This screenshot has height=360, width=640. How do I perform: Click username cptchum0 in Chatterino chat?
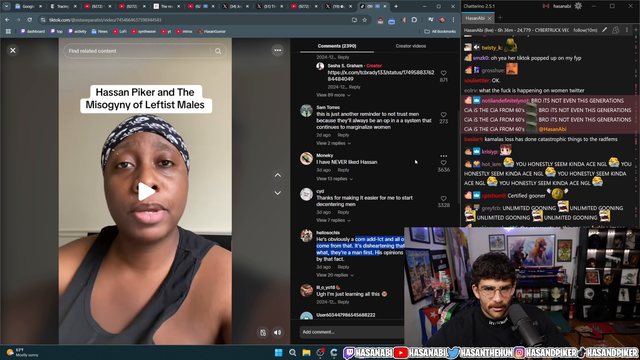493,196
